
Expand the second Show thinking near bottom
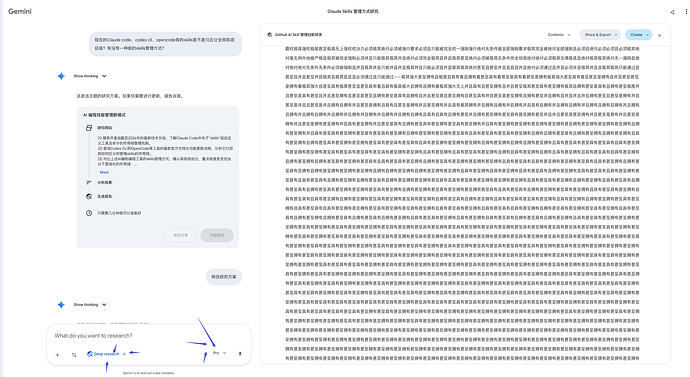(x=90, y=304)
